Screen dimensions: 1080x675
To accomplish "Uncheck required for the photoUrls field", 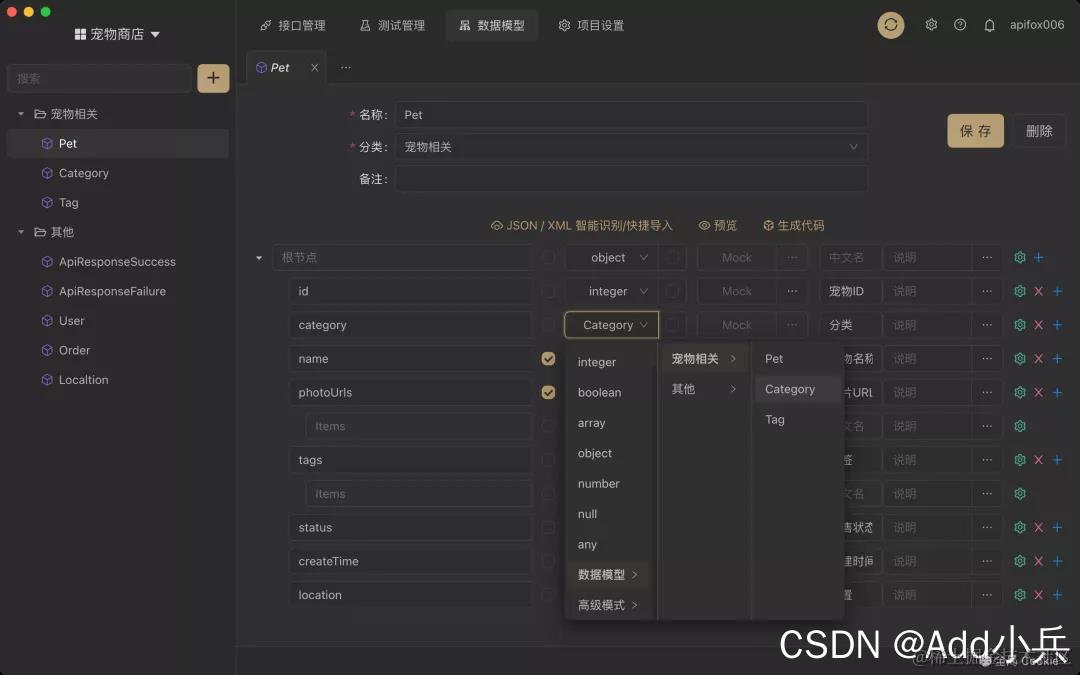I will [x=548, y=392].
